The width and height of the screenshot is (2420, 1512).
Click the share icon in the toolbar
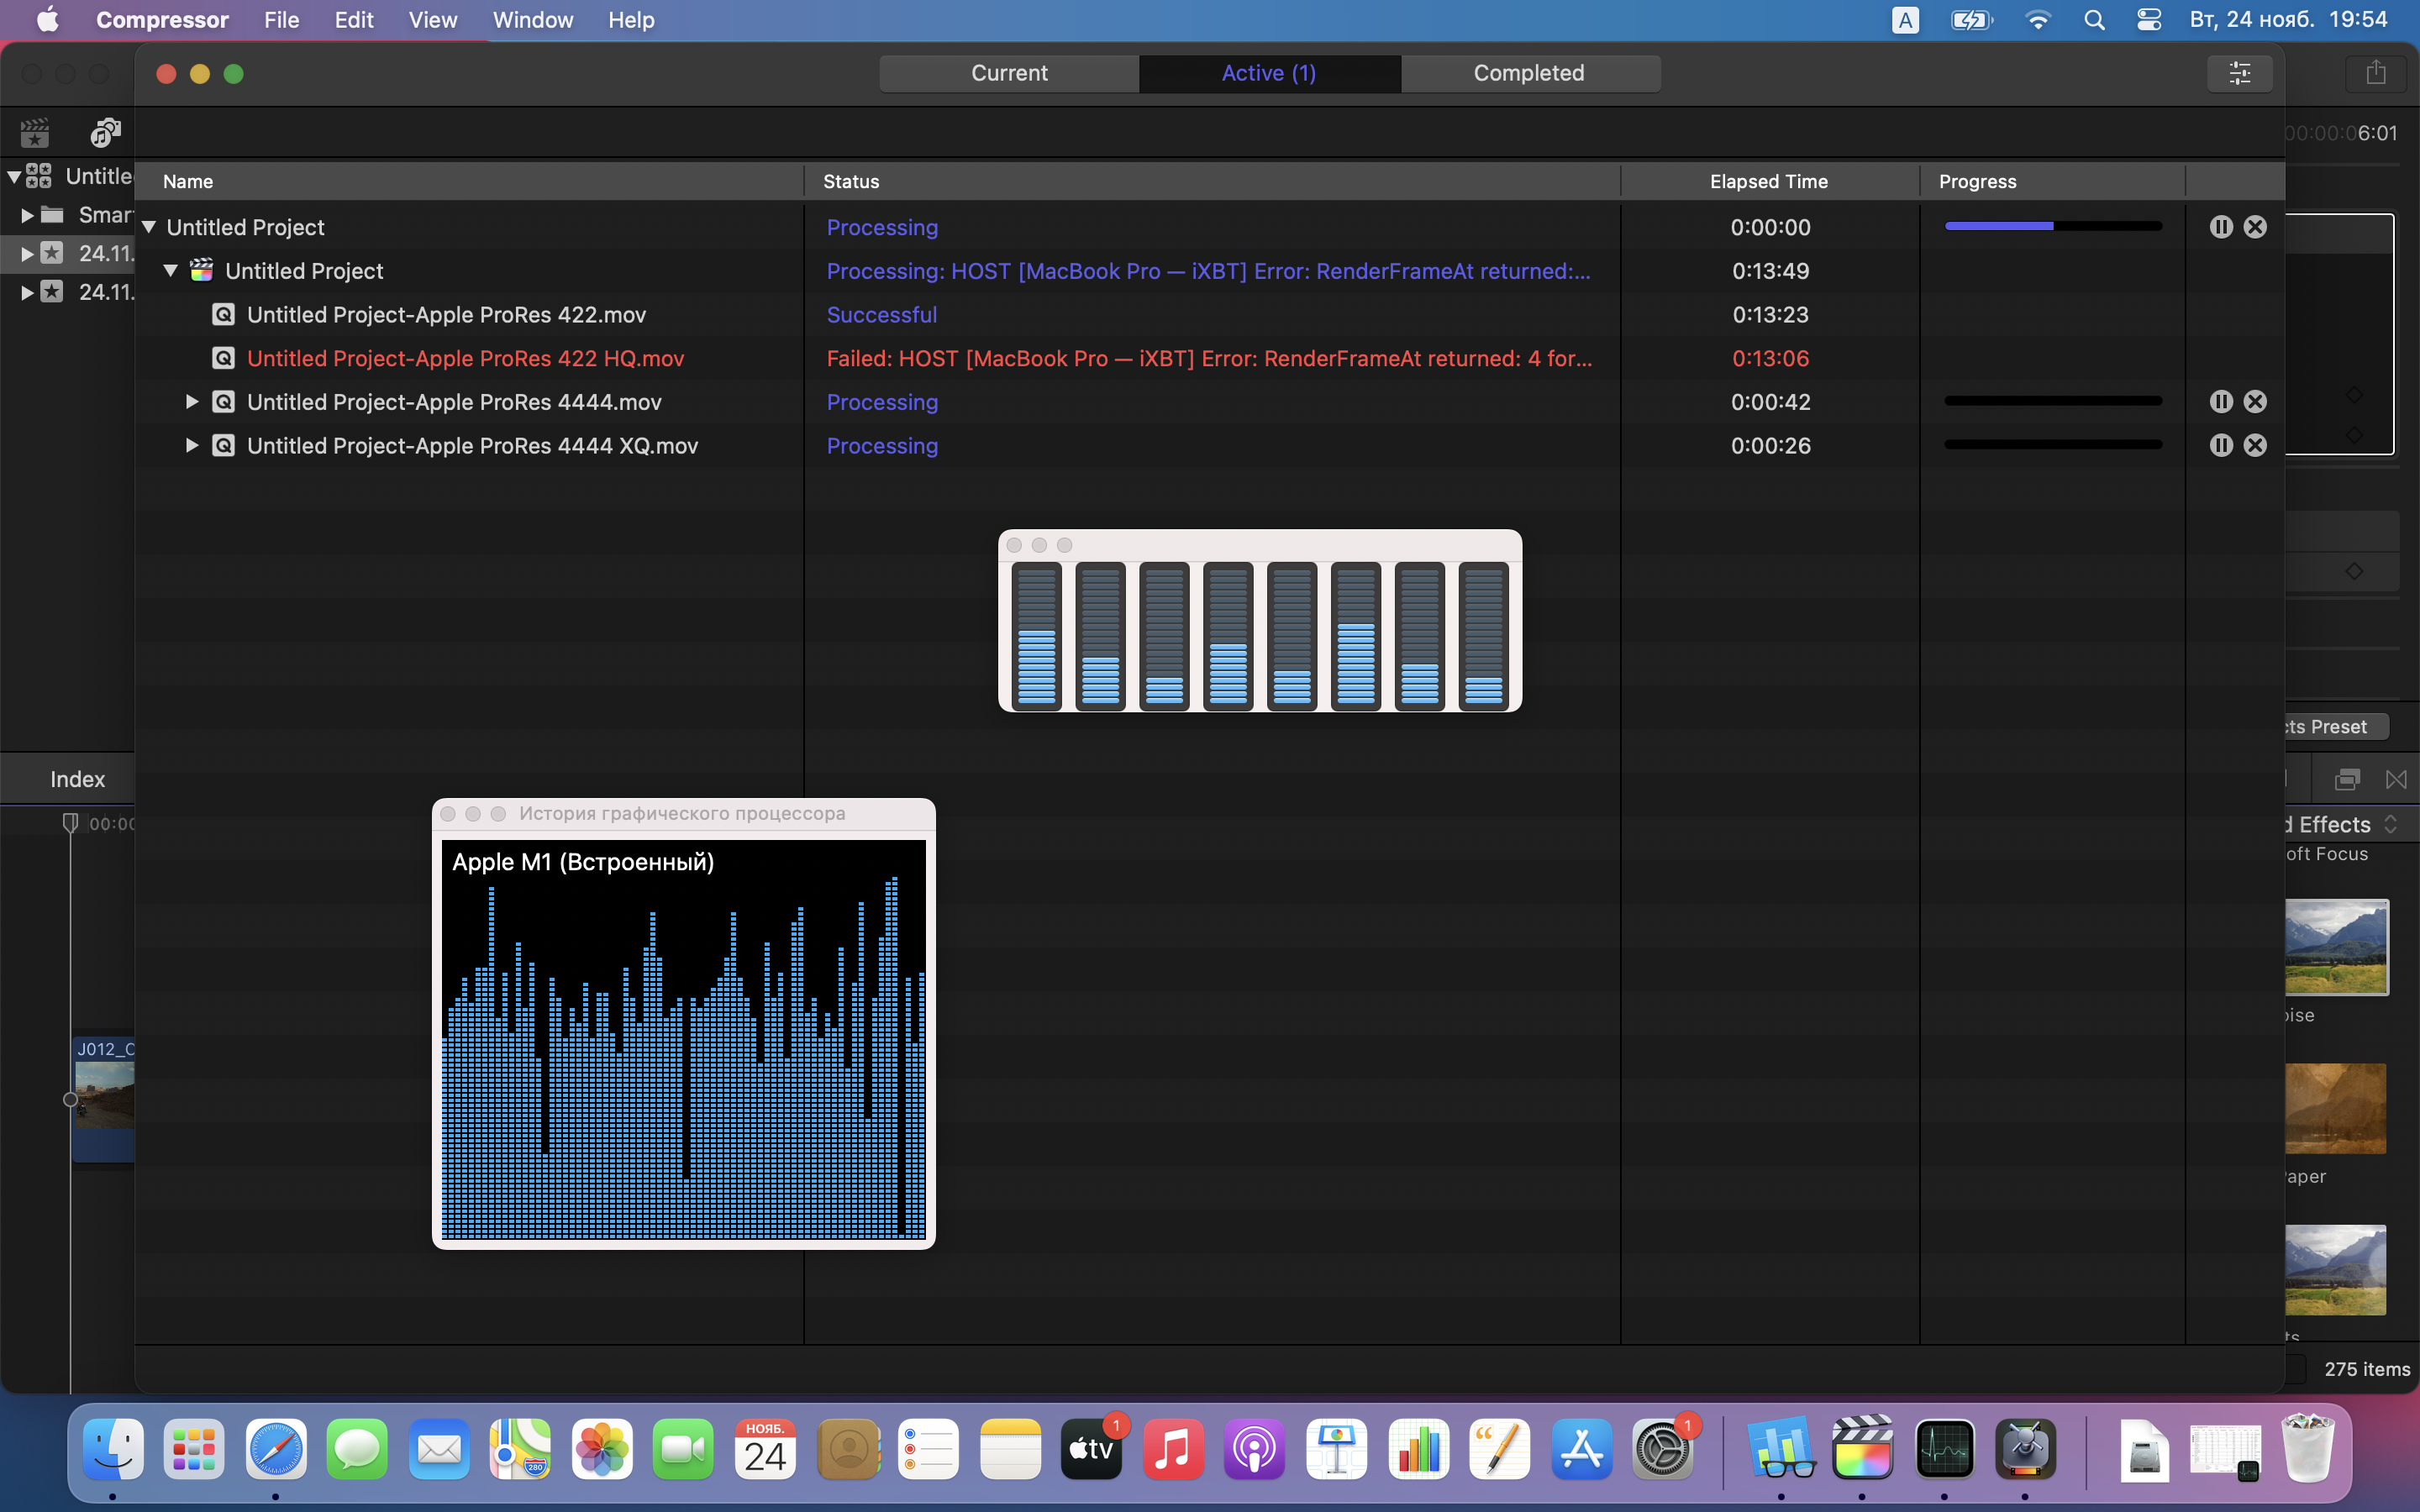pos(2376,73)
